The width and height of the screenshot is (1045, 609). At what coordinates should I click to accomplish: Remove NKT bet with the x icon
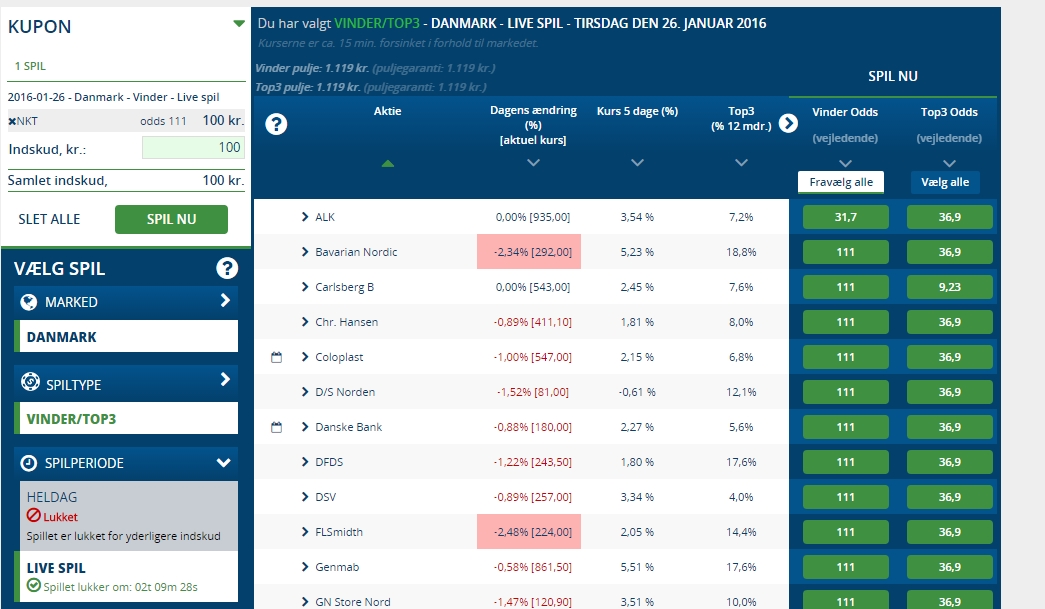coord(12,121)
